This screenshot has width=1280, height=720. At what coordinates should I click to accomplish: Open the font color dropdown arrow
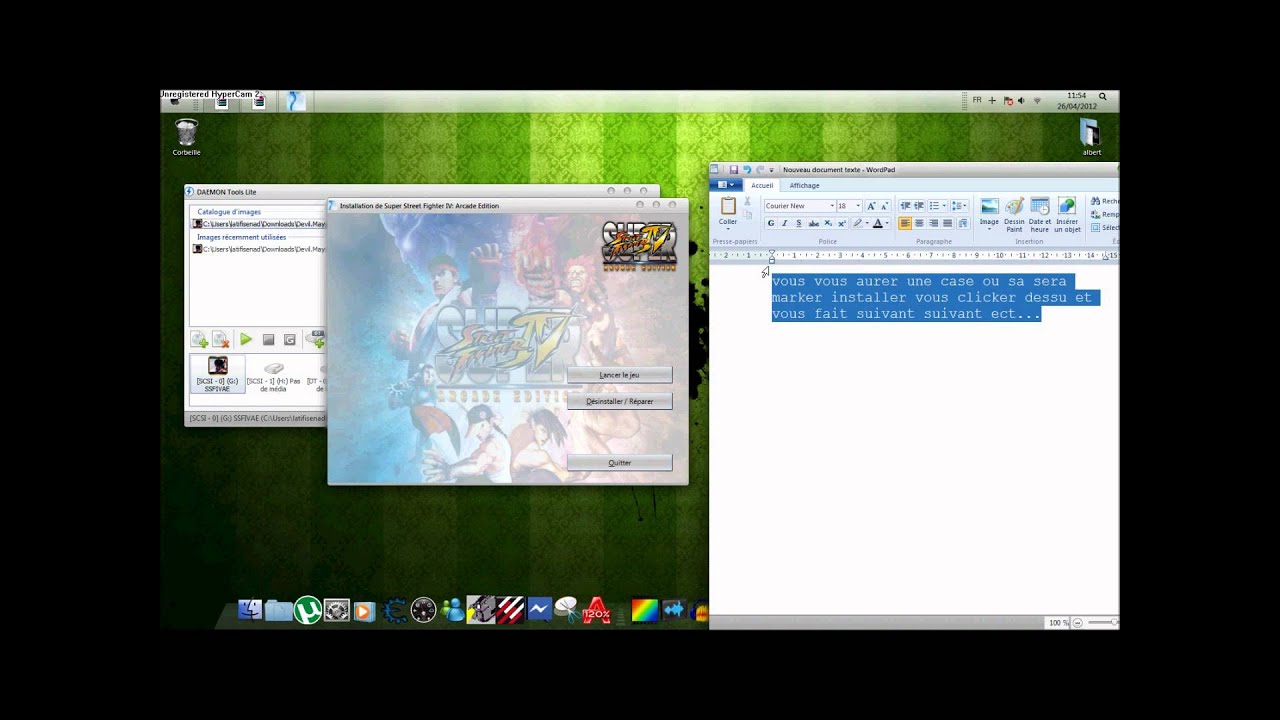click(x=887, y=223)
